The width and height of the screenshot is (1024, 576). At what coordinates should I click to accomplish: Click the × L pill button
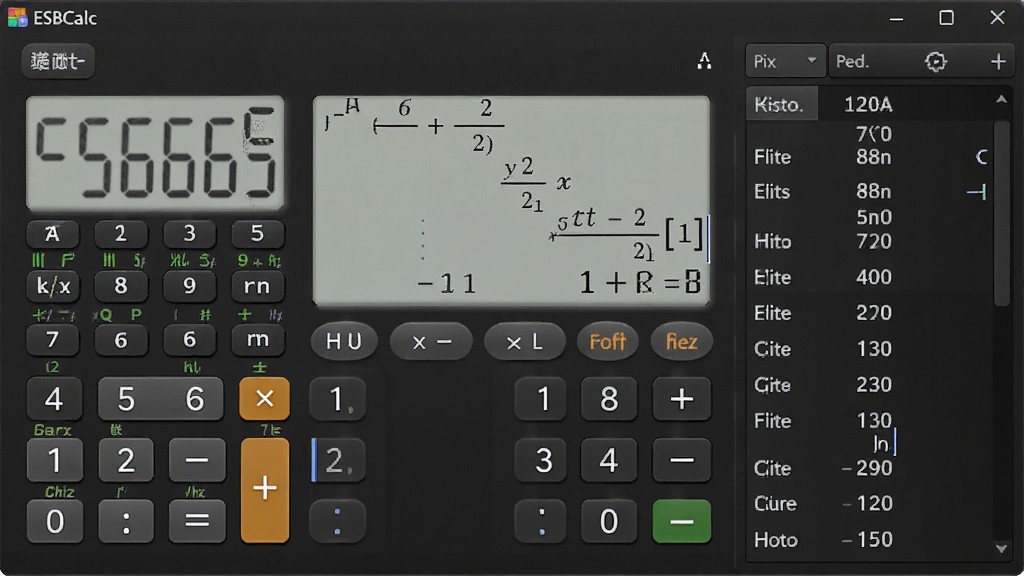click(524, 342)
